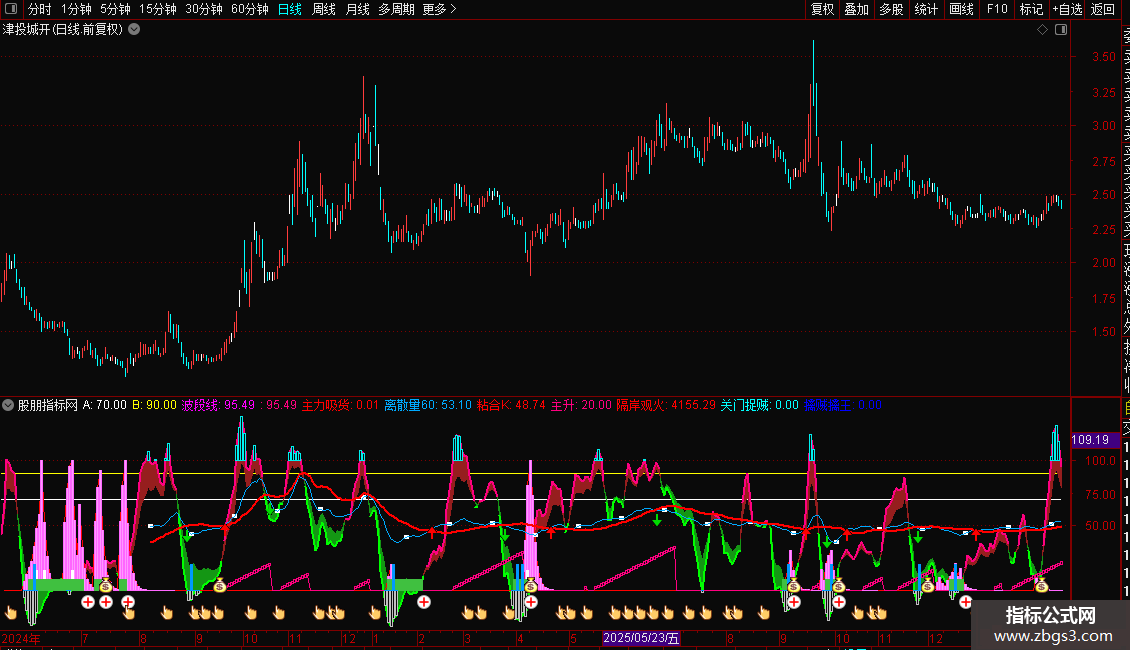Click the first red plus signal icon
The height and width of the screenshot is (650, 1130).
(88, 602)
